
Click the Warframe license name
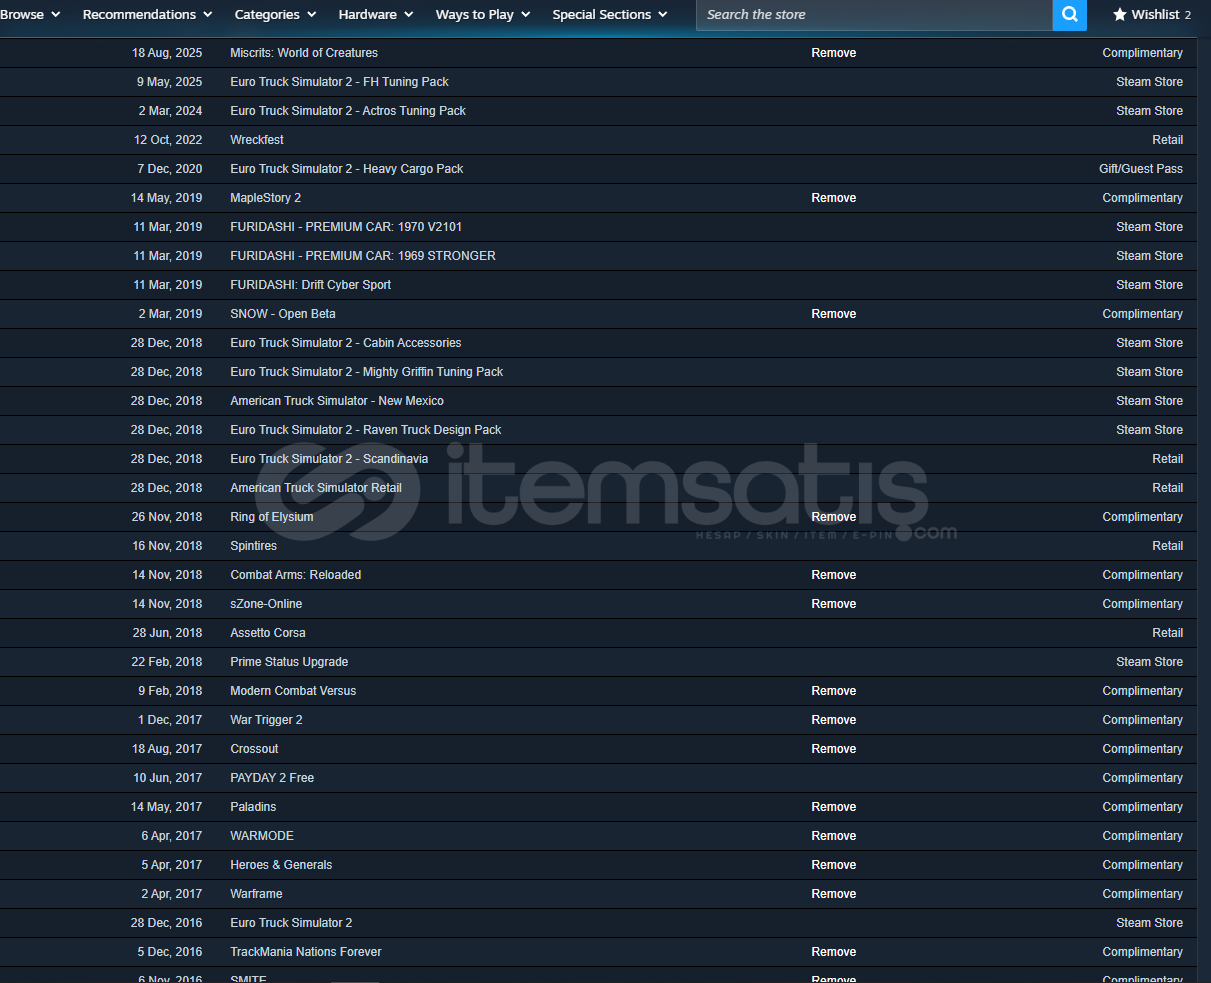(256, 894)
